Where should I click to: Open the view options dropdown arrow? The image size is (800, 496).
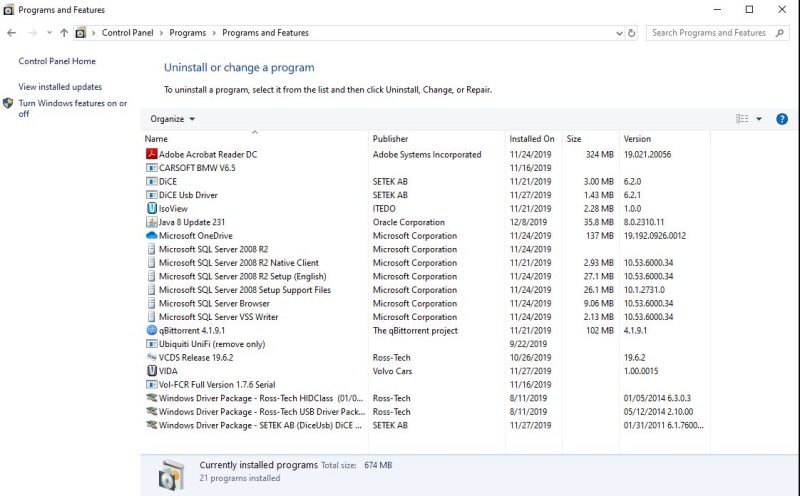(759, 119)
